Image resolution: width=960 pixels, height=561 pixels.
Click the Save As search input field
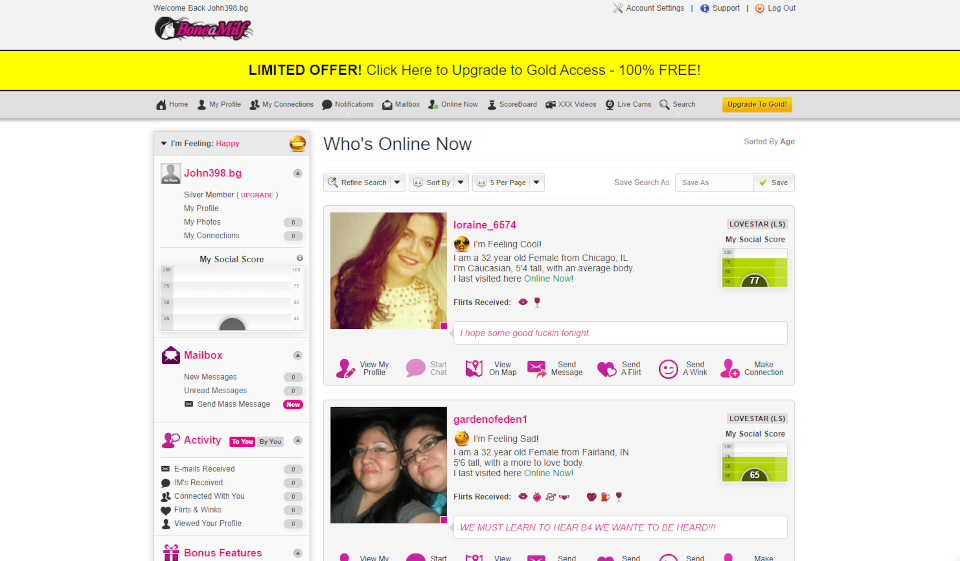coord(714,183)
